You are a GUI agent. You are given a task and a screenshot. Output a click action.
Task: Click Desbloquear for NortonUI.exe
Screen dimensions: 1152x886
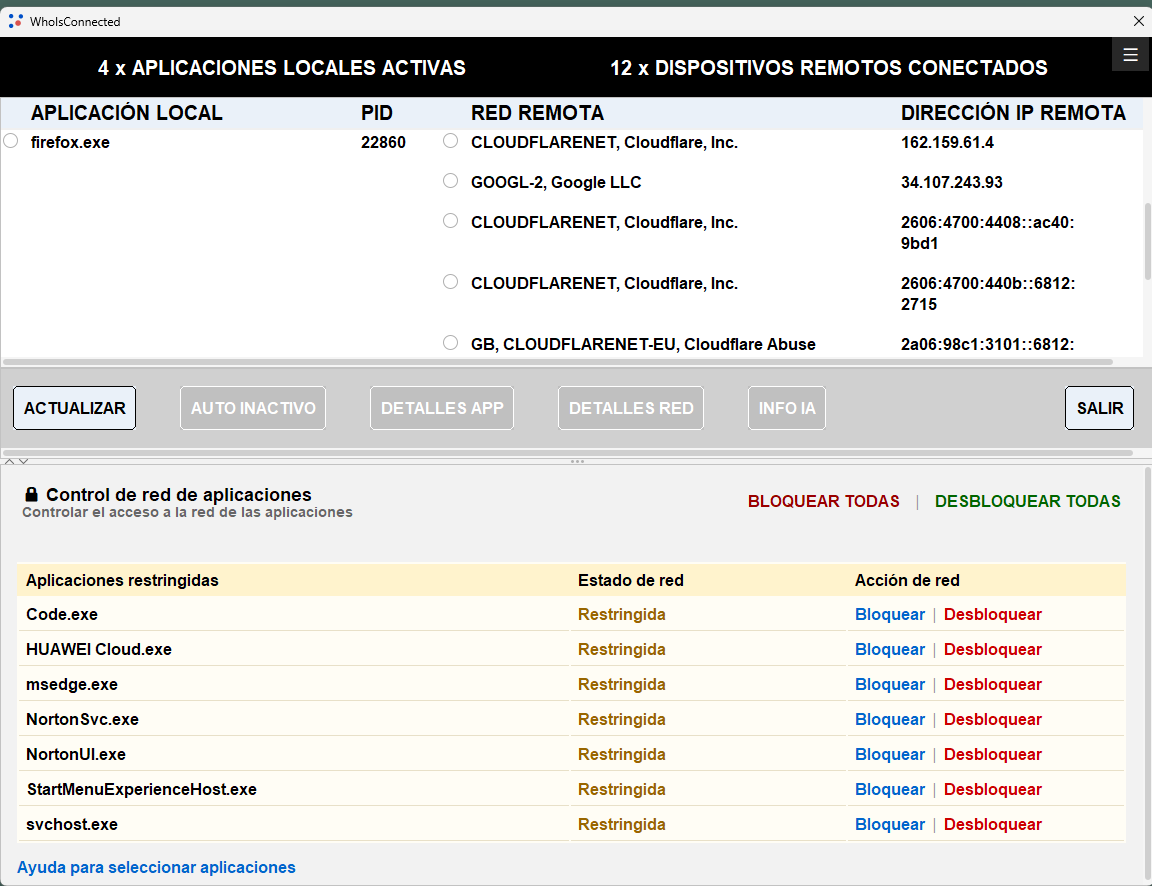click(993, 754)
